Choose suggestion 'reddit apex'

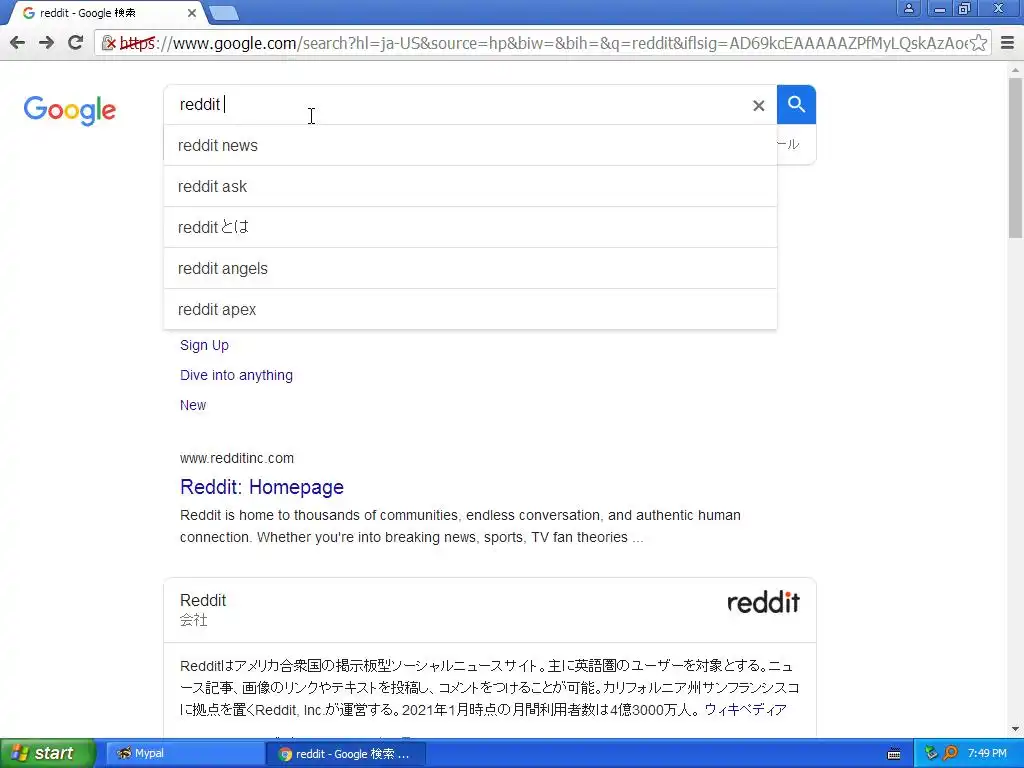tap(470, 310)
